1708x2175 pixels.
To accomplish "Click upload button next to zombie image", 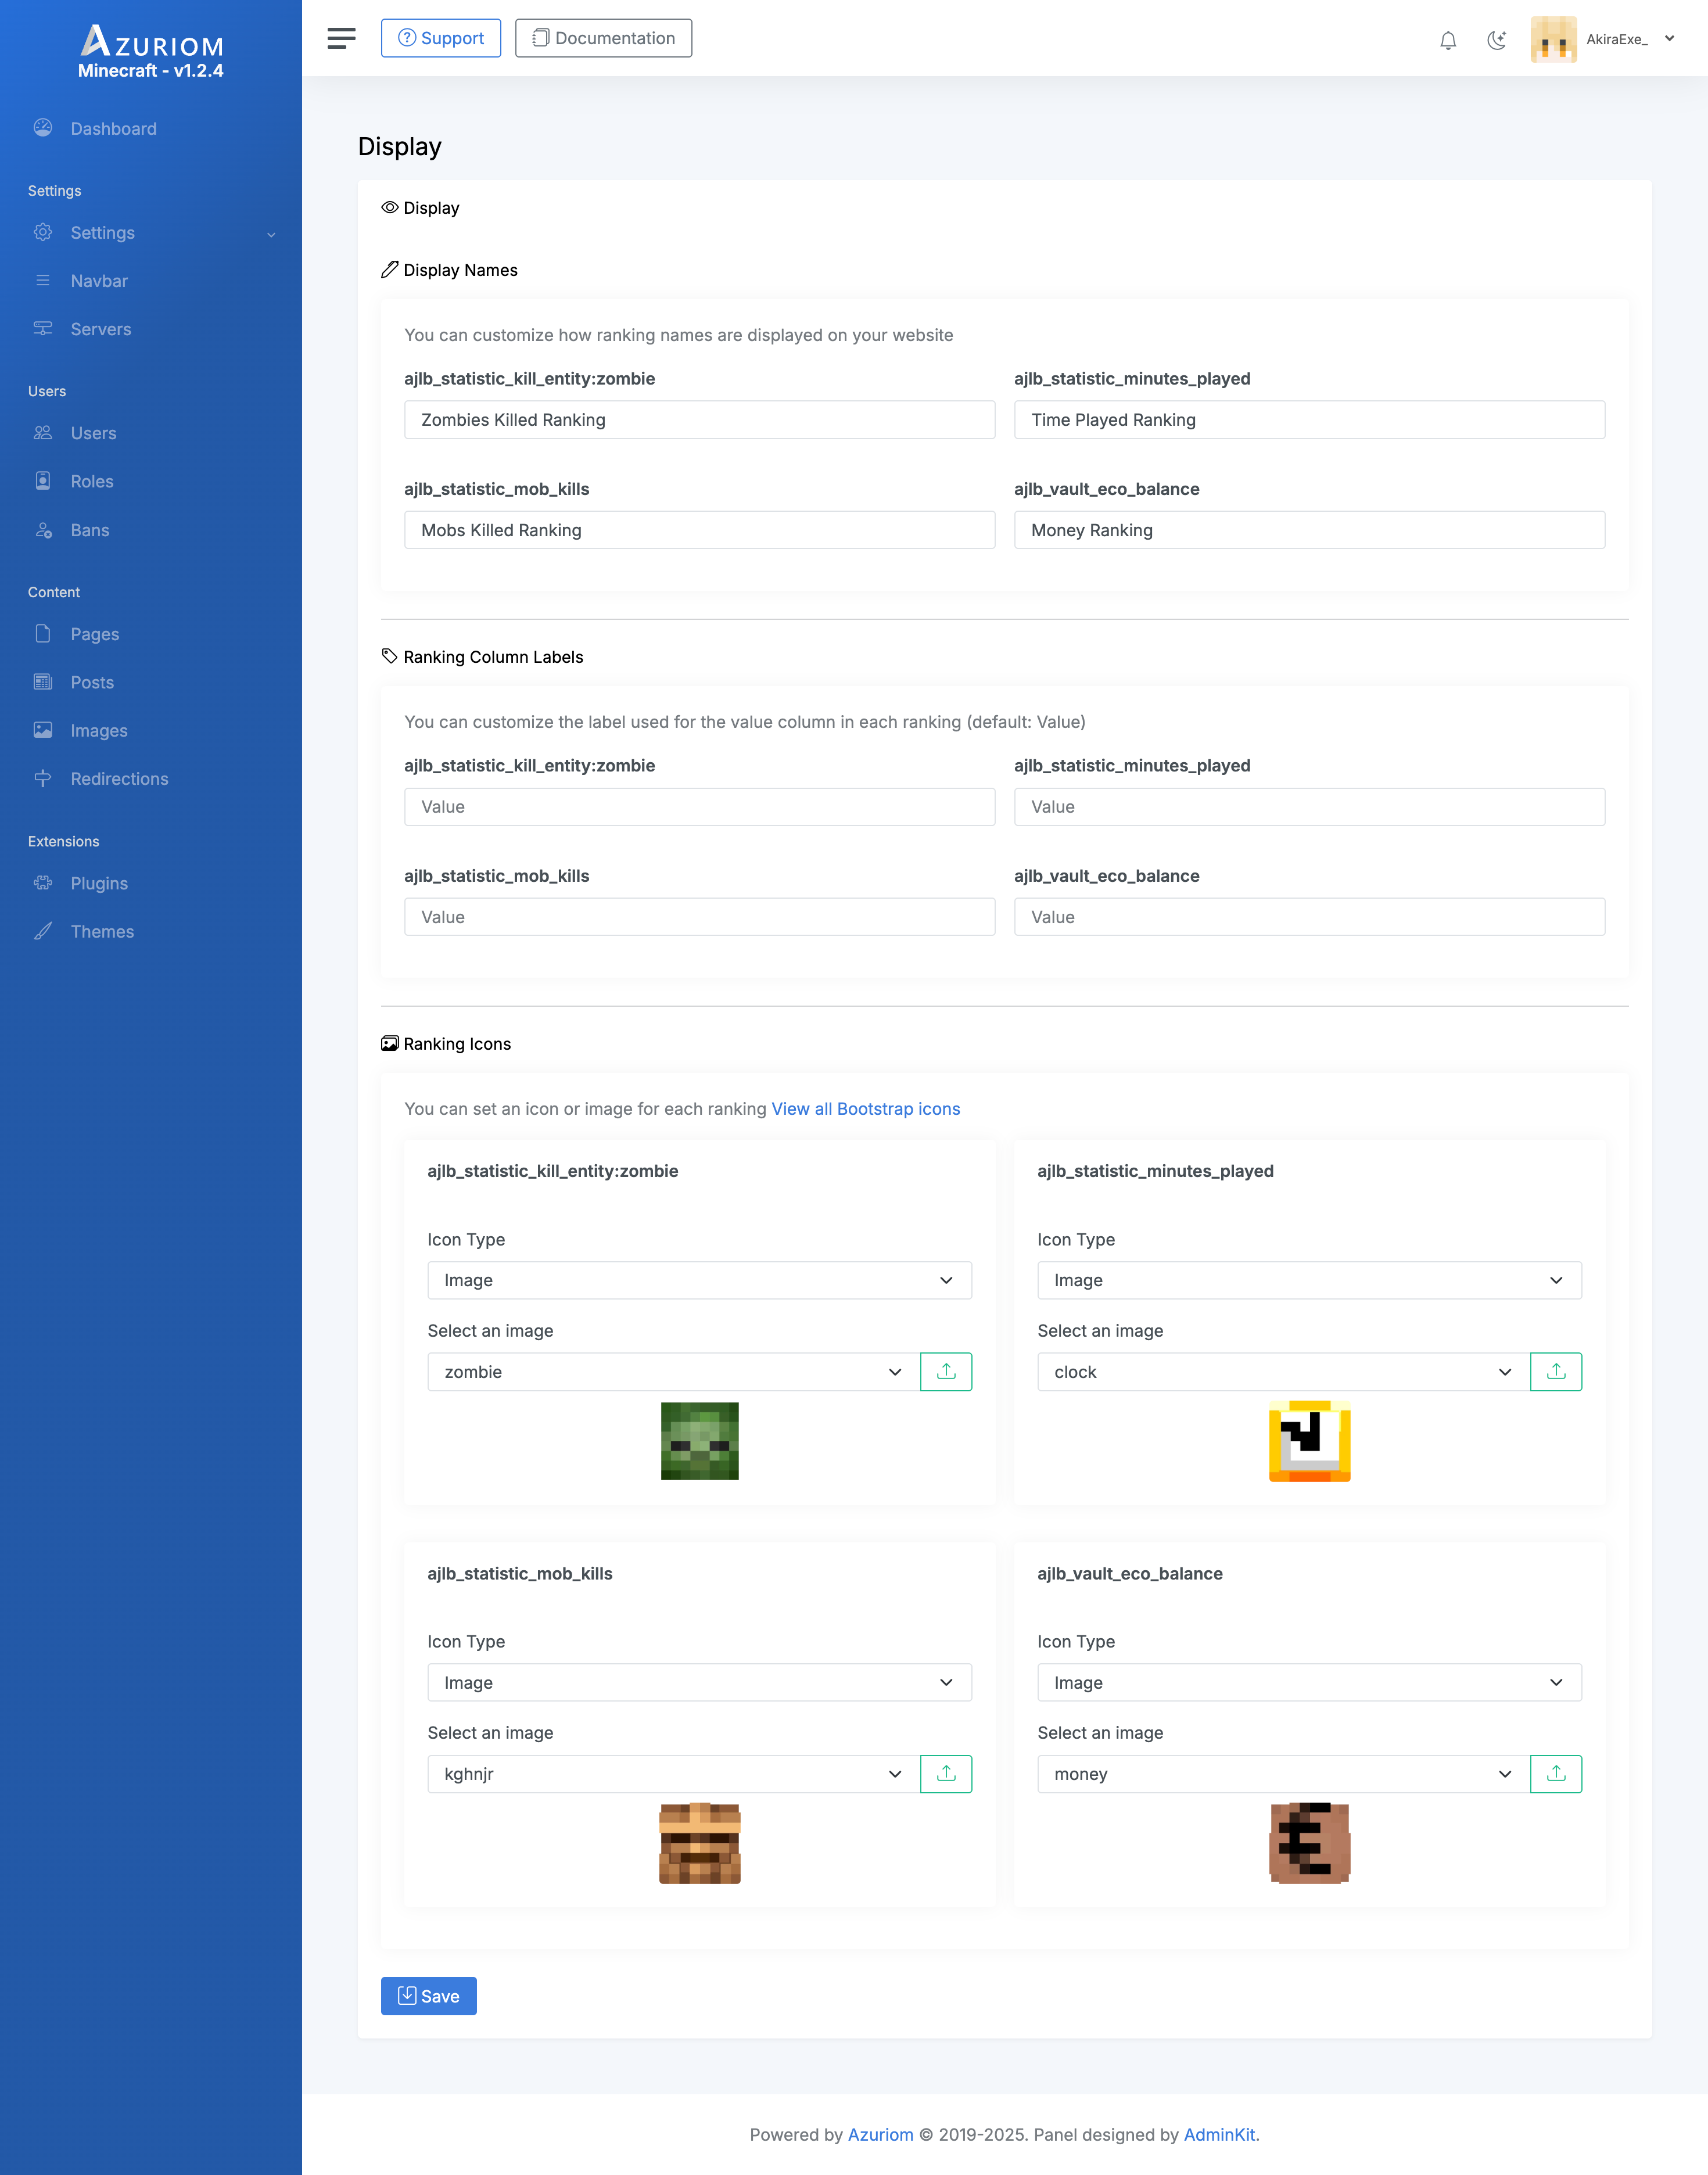I will pos(946,1372).
